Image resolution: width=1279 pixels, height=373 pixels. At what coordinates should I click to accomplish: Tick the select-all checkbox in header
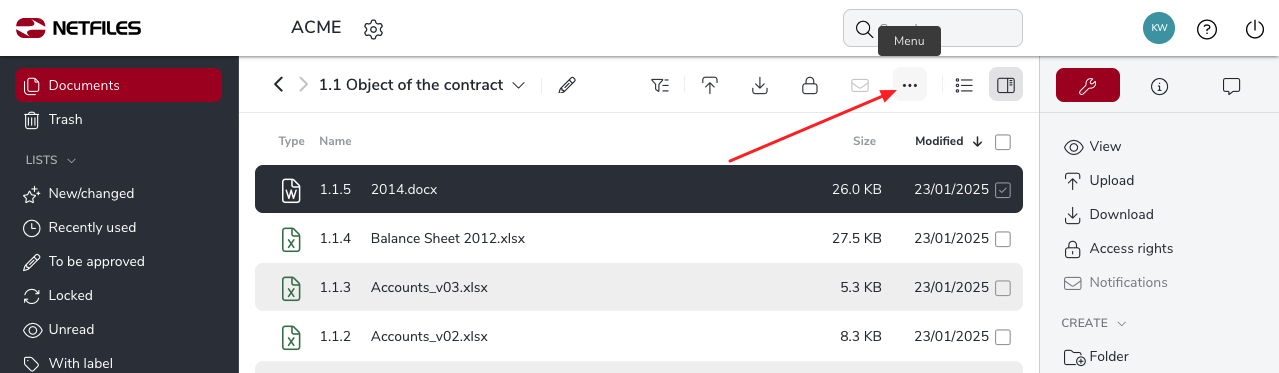[x=1003, y=142]
